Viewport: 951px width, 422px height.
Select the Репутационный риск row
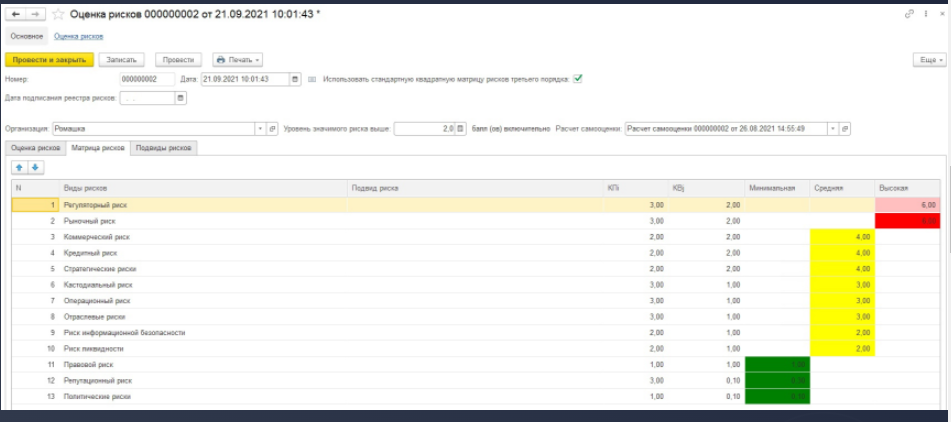pyautogui.click(x=476, y=380)
